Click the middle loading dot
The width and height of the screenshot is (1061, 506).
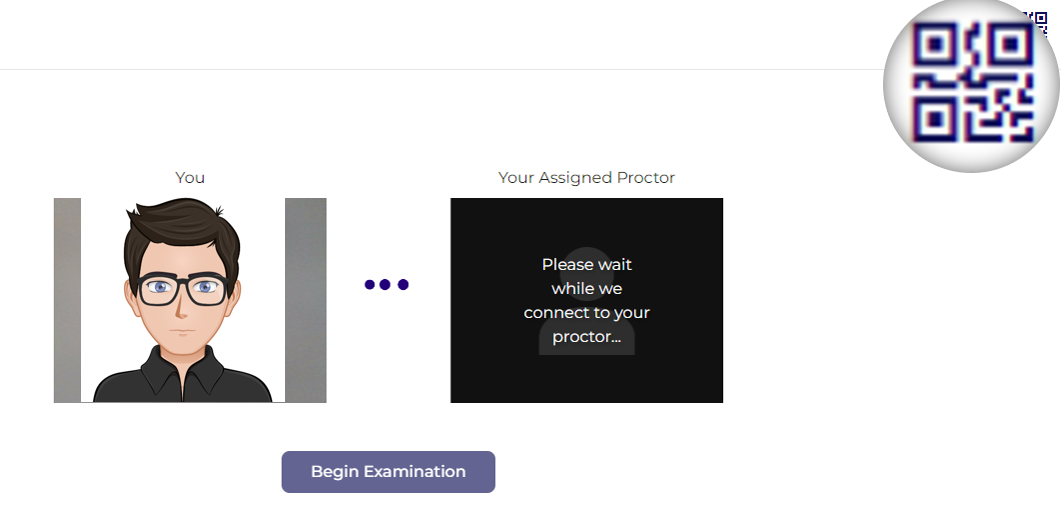pos(385,285)
